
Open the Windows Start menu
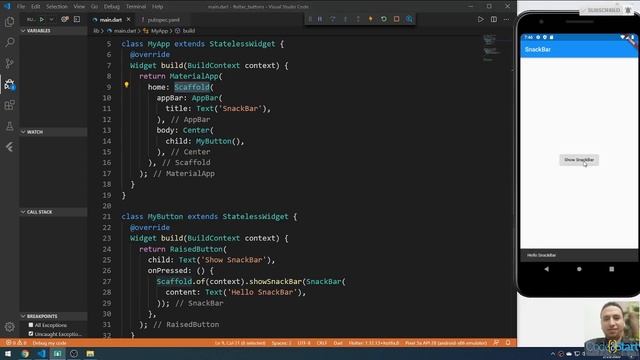(8, 353)
